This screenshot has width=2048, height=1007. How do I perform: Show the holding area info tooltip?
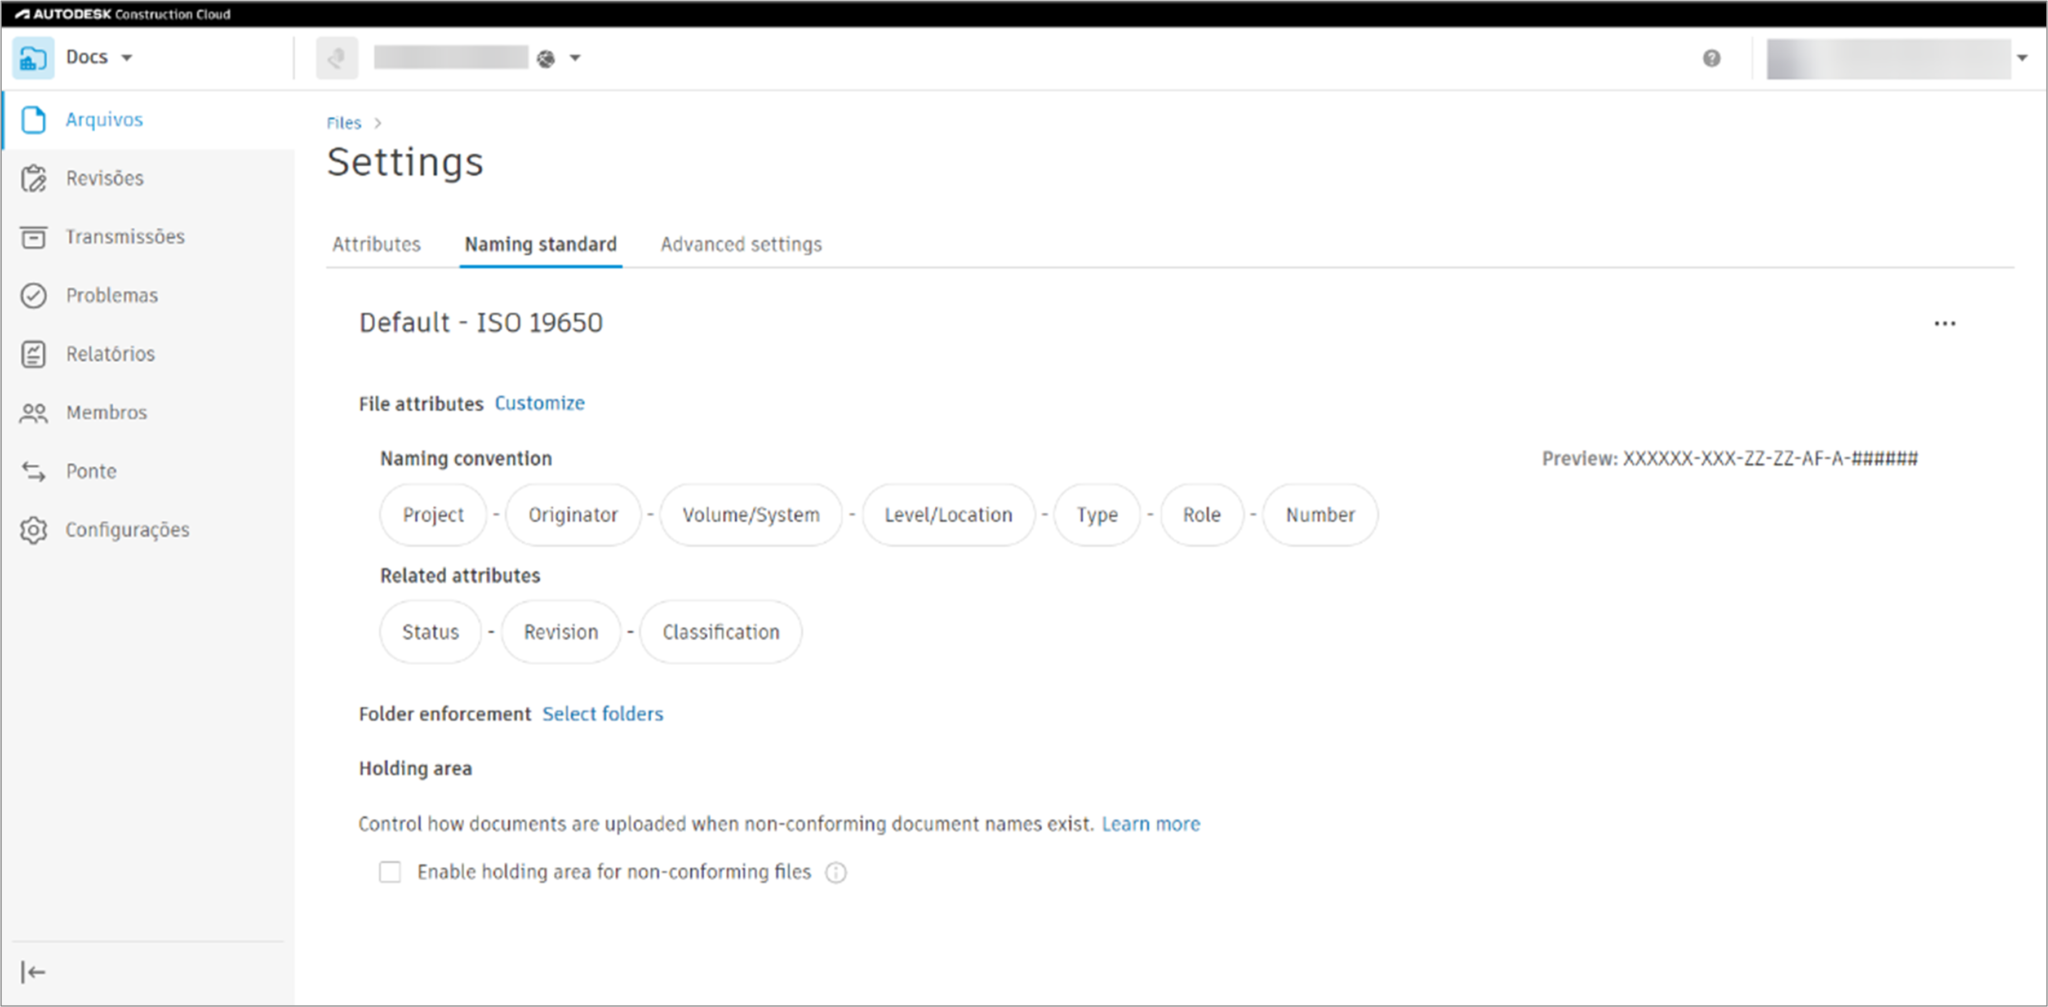[836, 872]
